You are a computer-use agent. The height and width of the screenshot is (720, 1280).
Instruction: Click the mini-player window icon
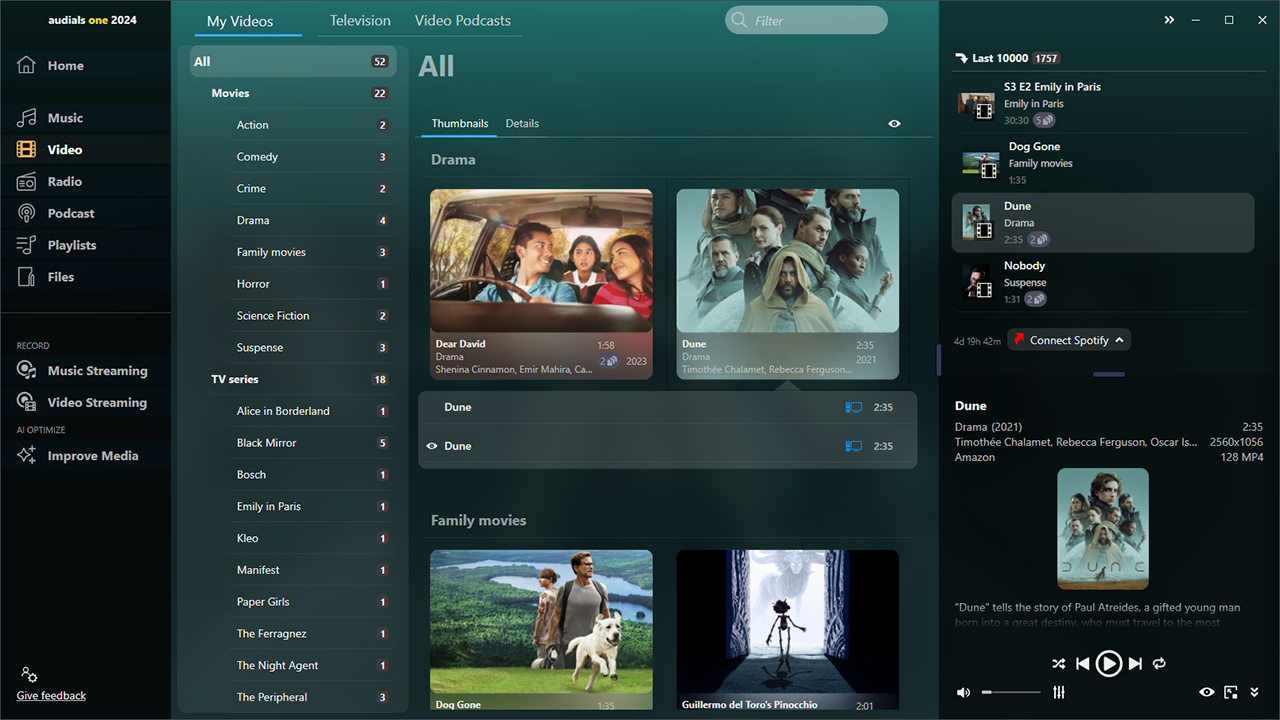click(1231, 692)
